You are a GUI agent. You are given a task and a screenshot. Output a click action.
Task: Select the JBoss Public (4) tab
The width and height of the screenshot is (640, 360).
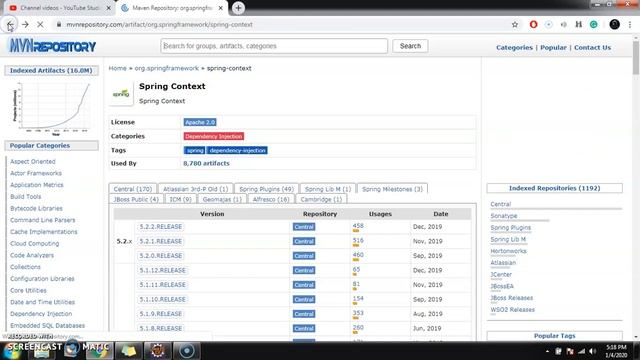point(136,199)
